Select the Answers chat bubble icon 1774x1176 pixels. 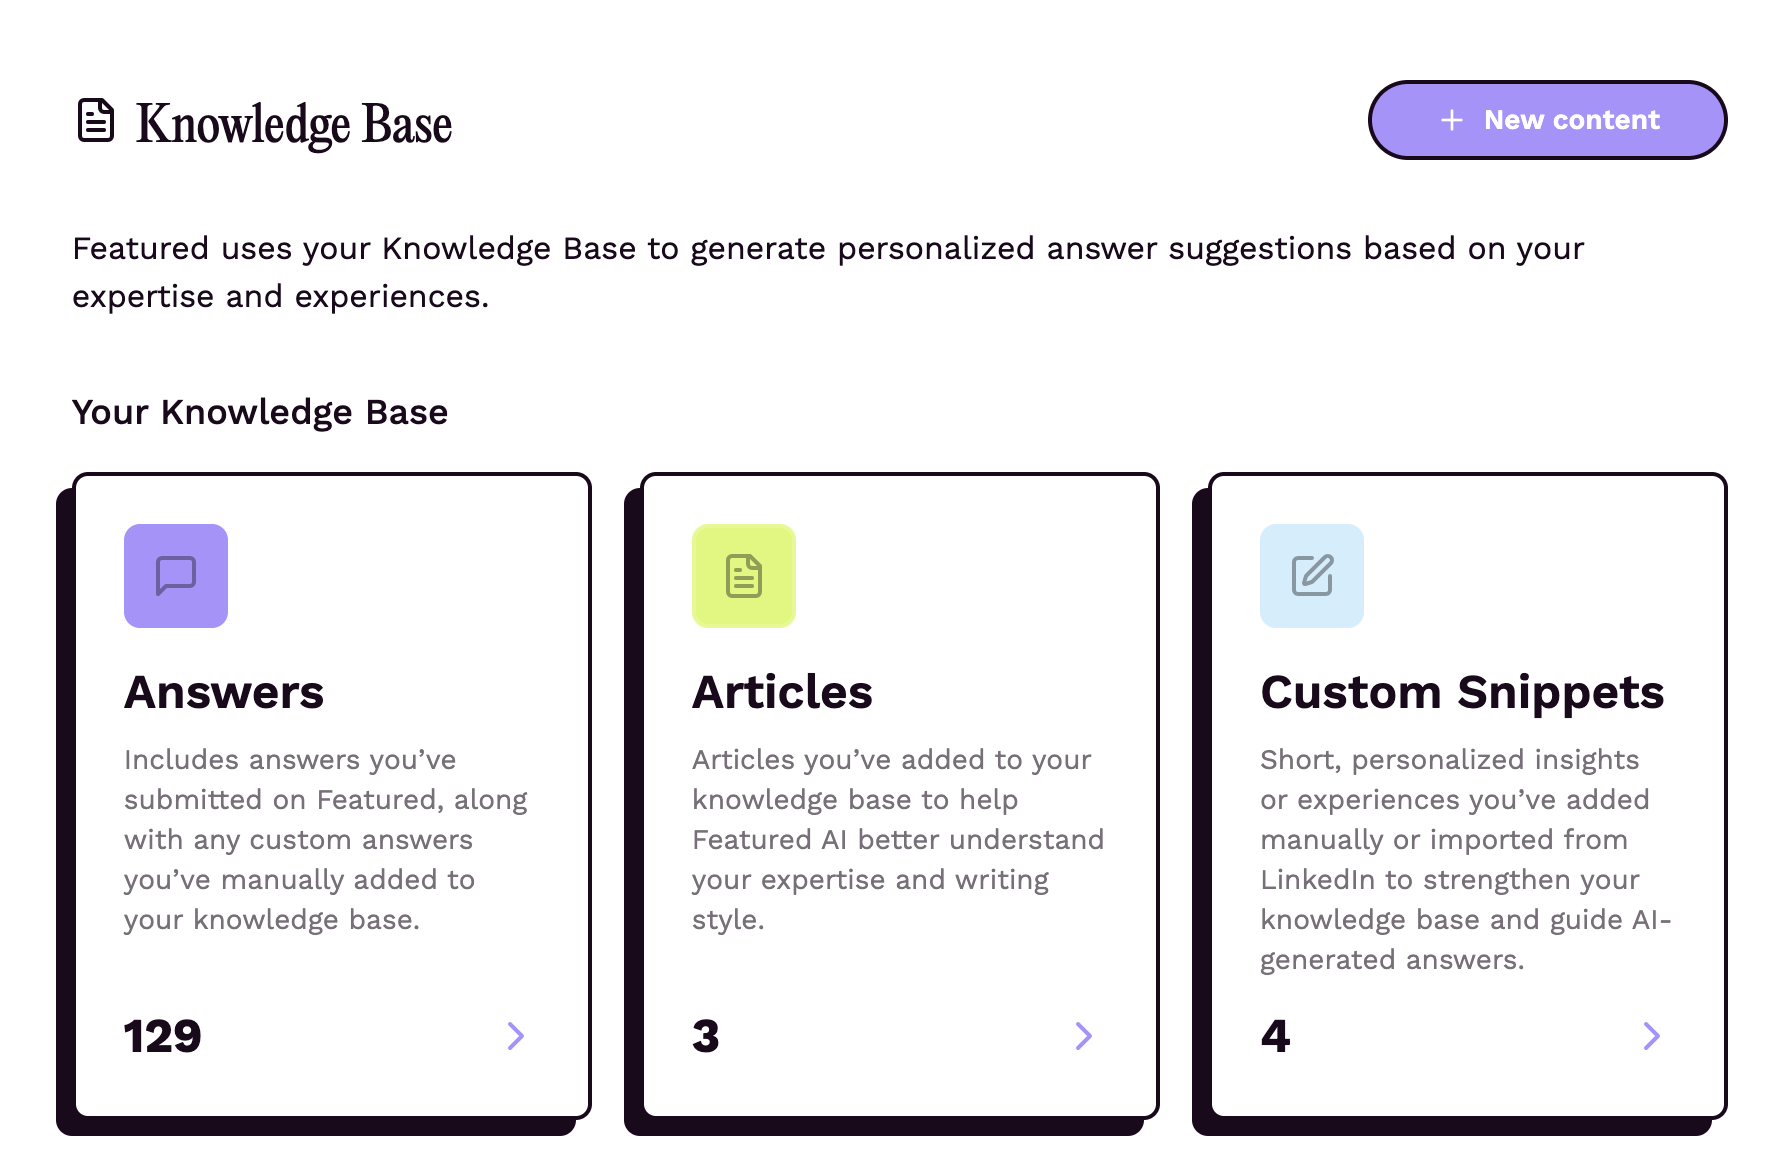click(x=175, y=576)
